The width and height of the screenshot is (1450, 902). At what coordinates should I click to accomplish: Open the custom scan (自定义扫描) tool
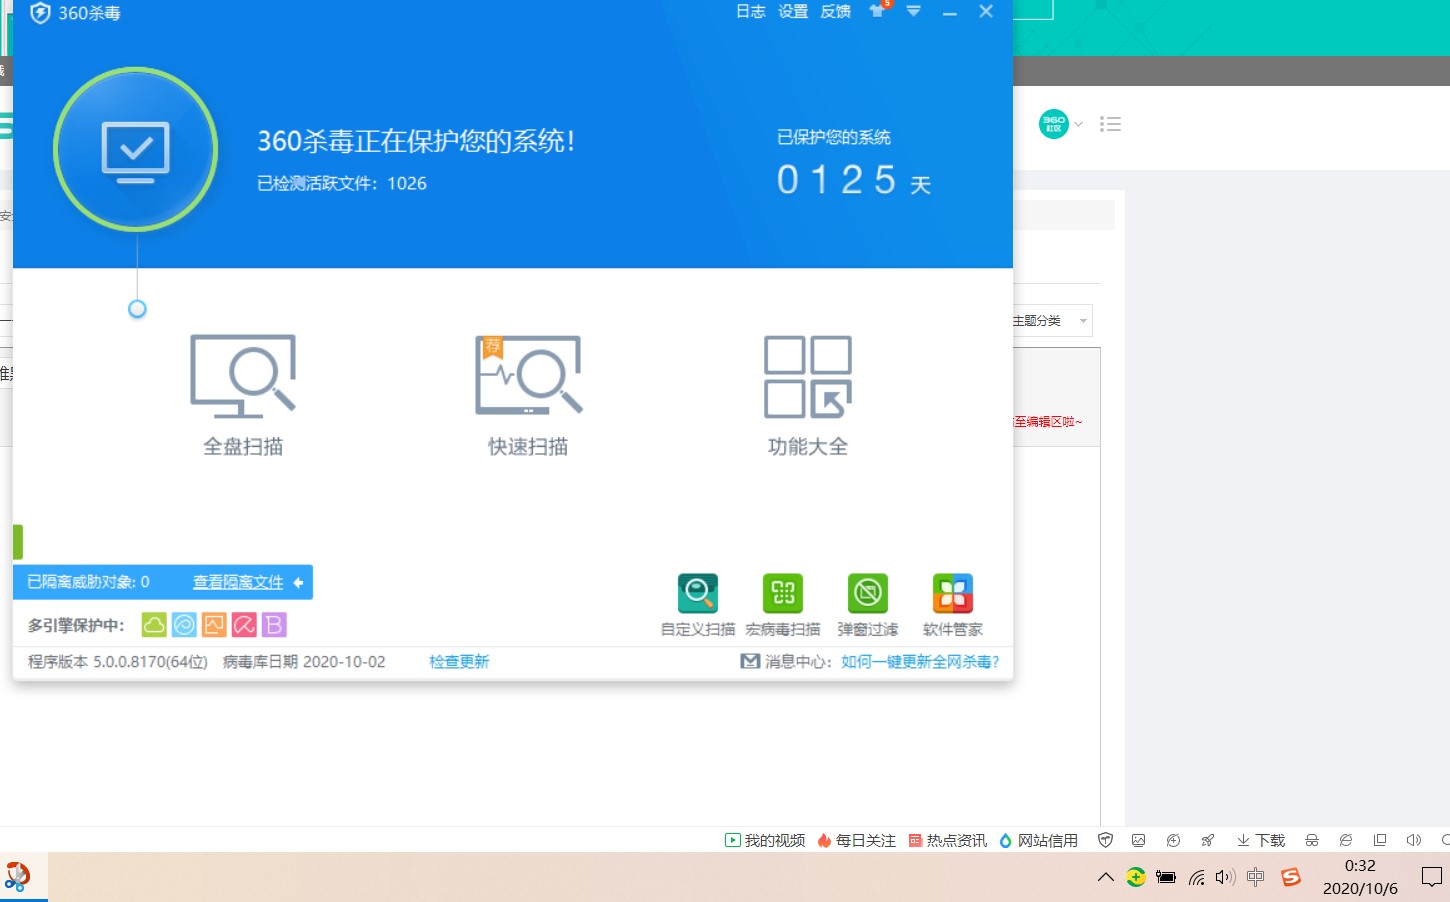pos(698,604)
